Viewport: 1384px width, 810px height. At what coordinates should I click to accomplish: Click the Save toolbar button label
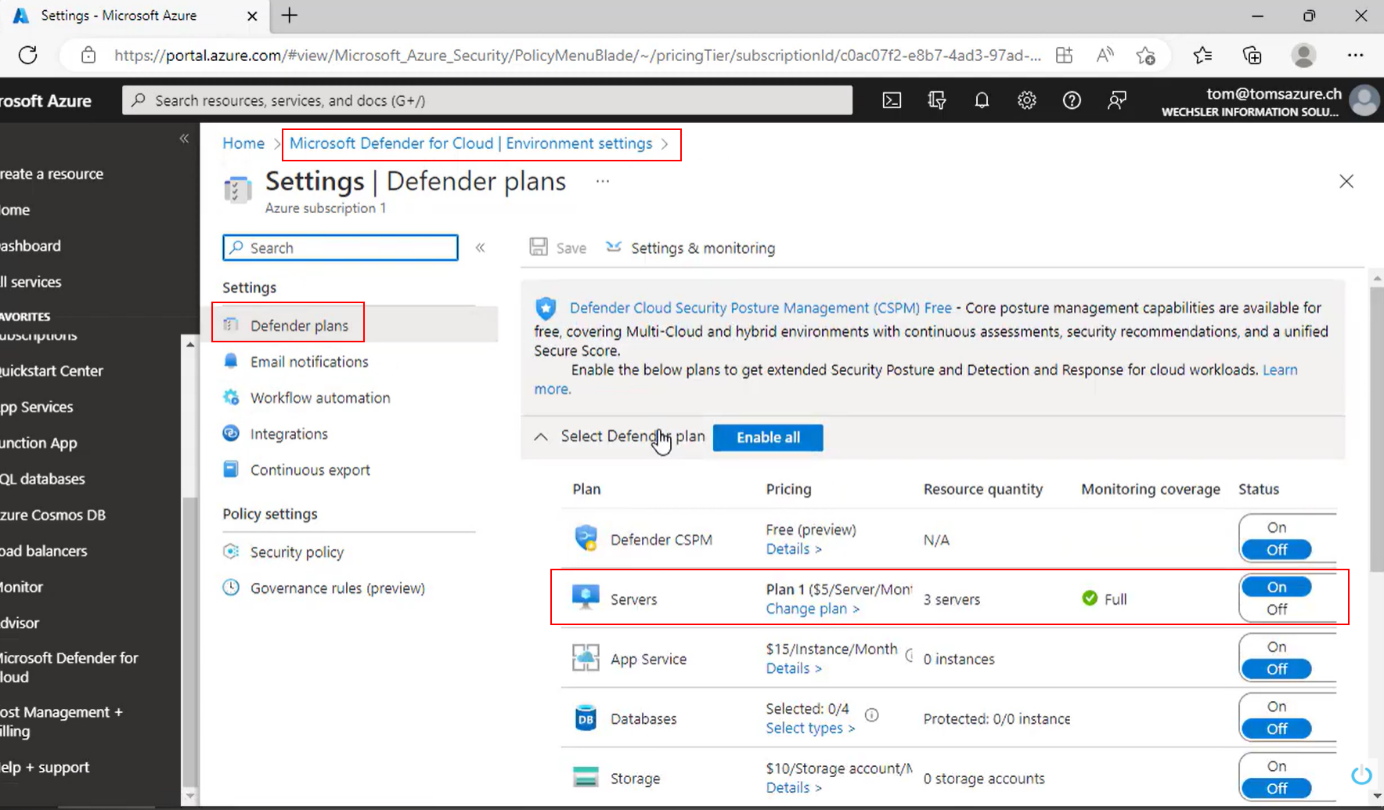pyautogui.click(x=571, y=248)
